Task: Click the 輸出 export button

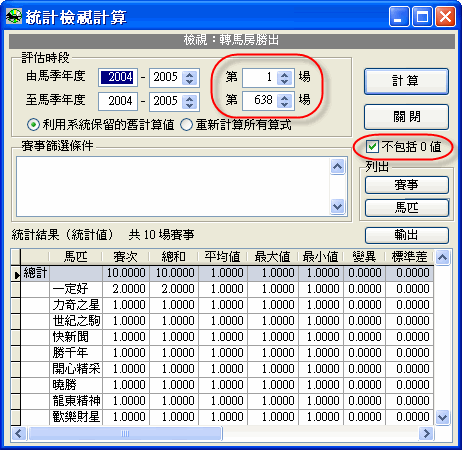Action: [x=406, y=235]
